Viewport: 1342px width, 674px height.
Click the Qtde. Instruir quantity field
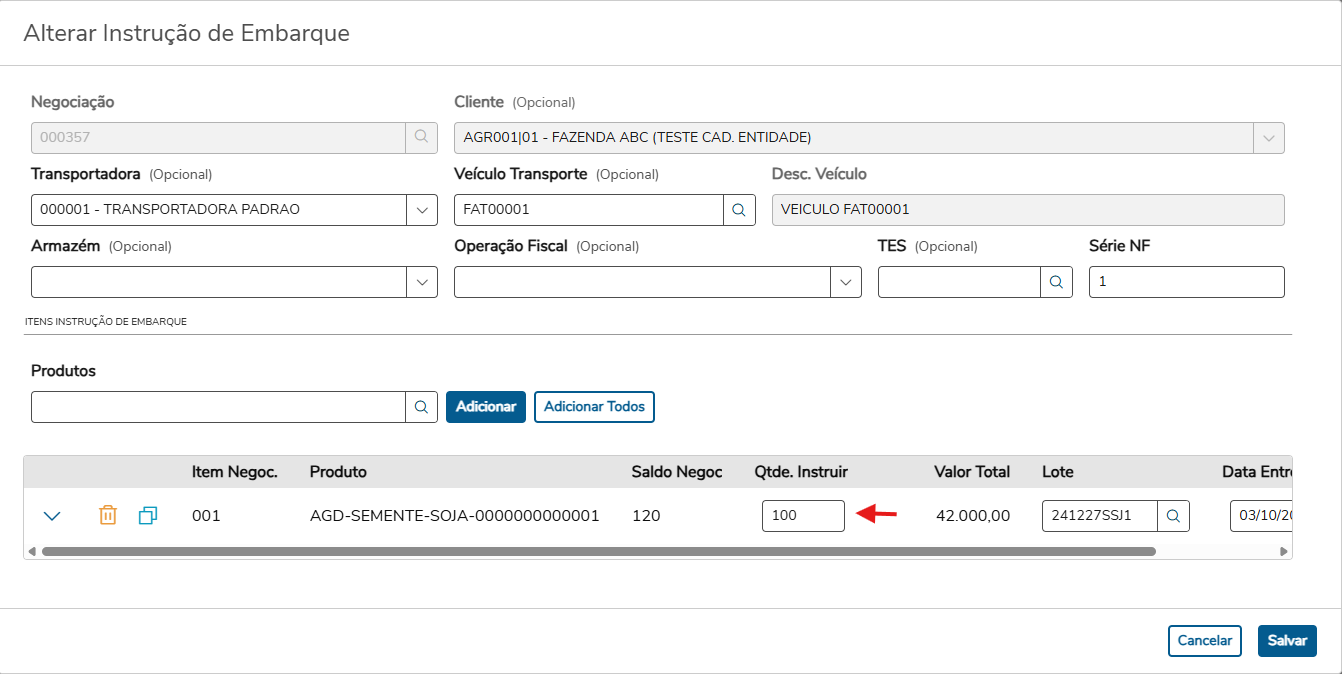pyautogui.click(x=802, y=516)
